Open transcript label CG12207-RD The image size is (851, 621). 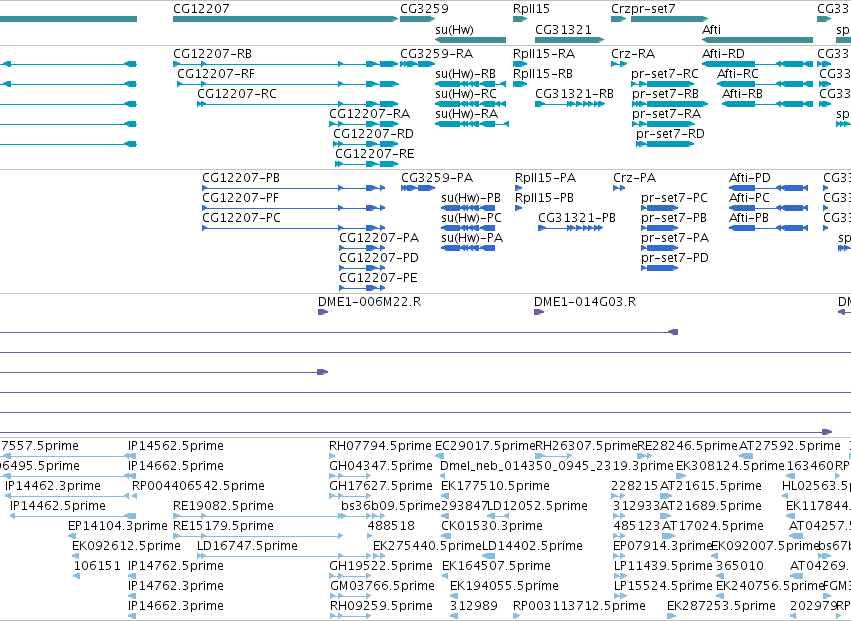[373, 134]
